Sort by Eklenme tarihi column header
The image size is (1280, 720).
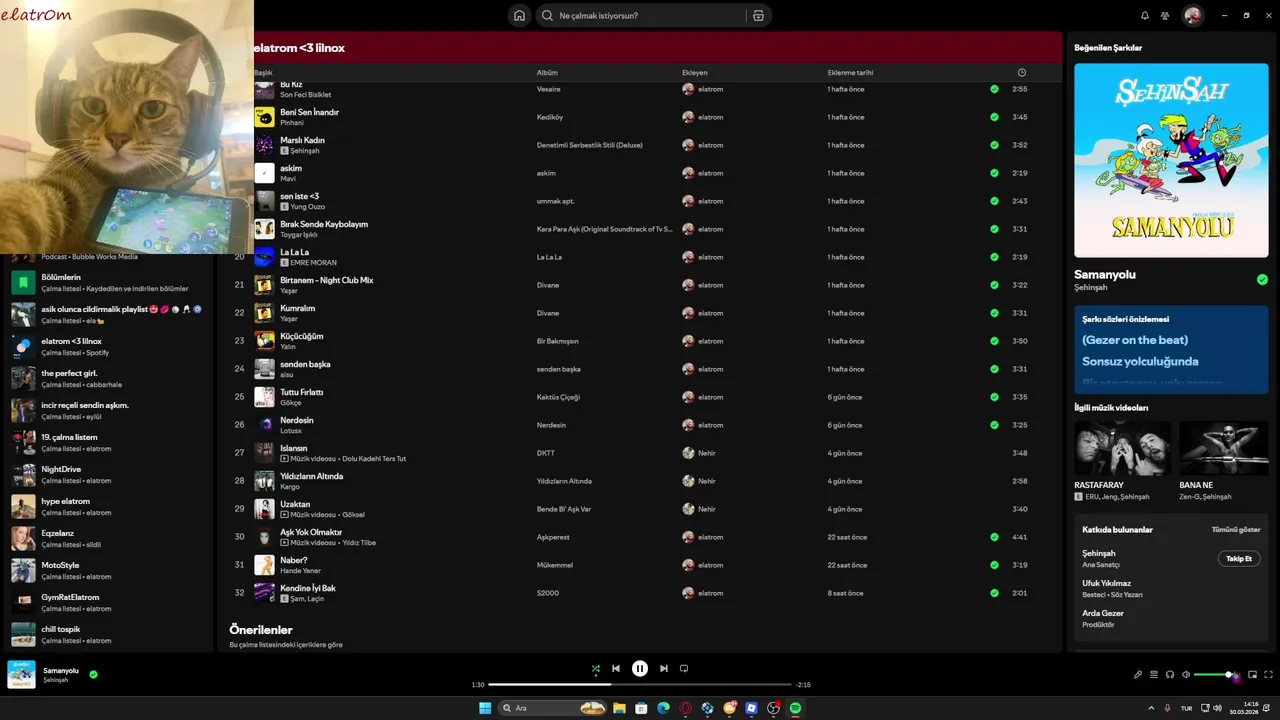pyautogui.click(x=850, y=73)
